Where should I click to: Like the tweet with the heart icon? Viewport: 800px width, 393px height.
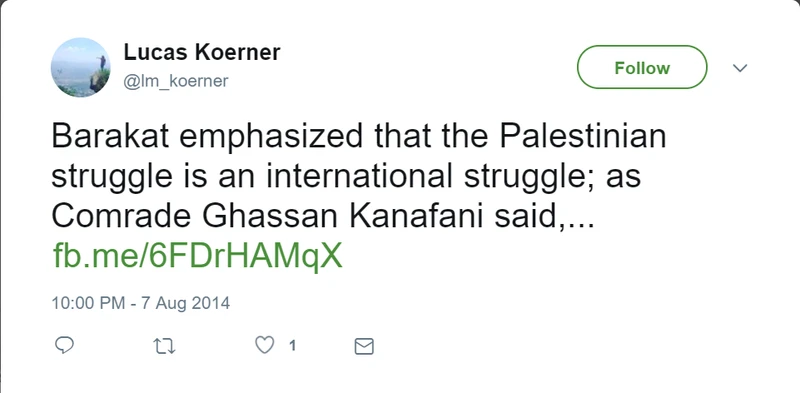264,346
